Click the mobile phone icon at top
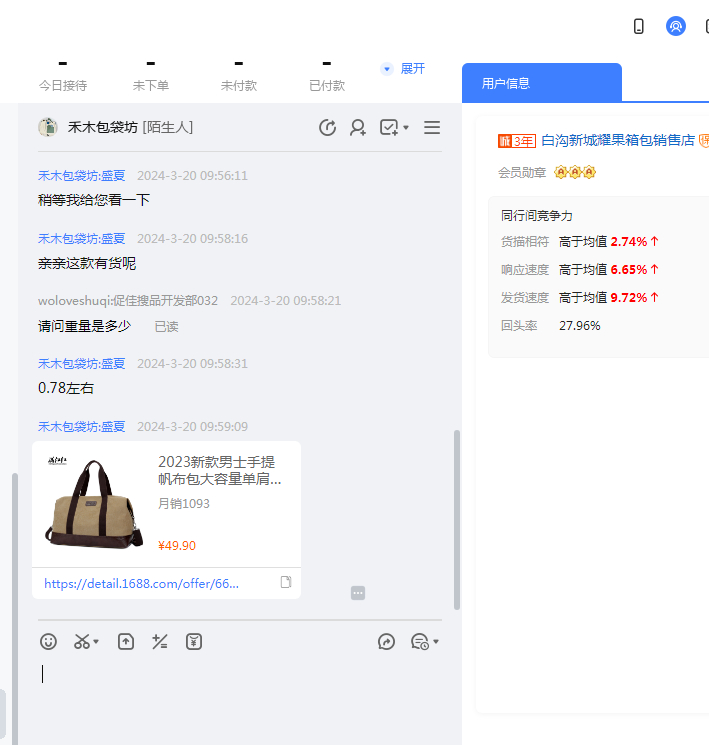The height and width of the screenshot is (745, 709). (x=639, y=26)
